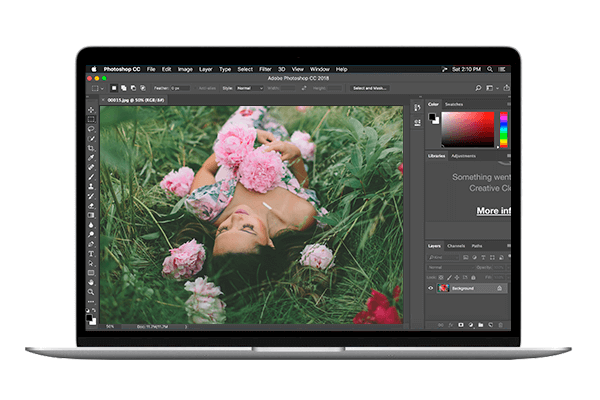The image size is (600, 400).
Task: Open the layer Kind filter dropdown
Action: (443, 257)
